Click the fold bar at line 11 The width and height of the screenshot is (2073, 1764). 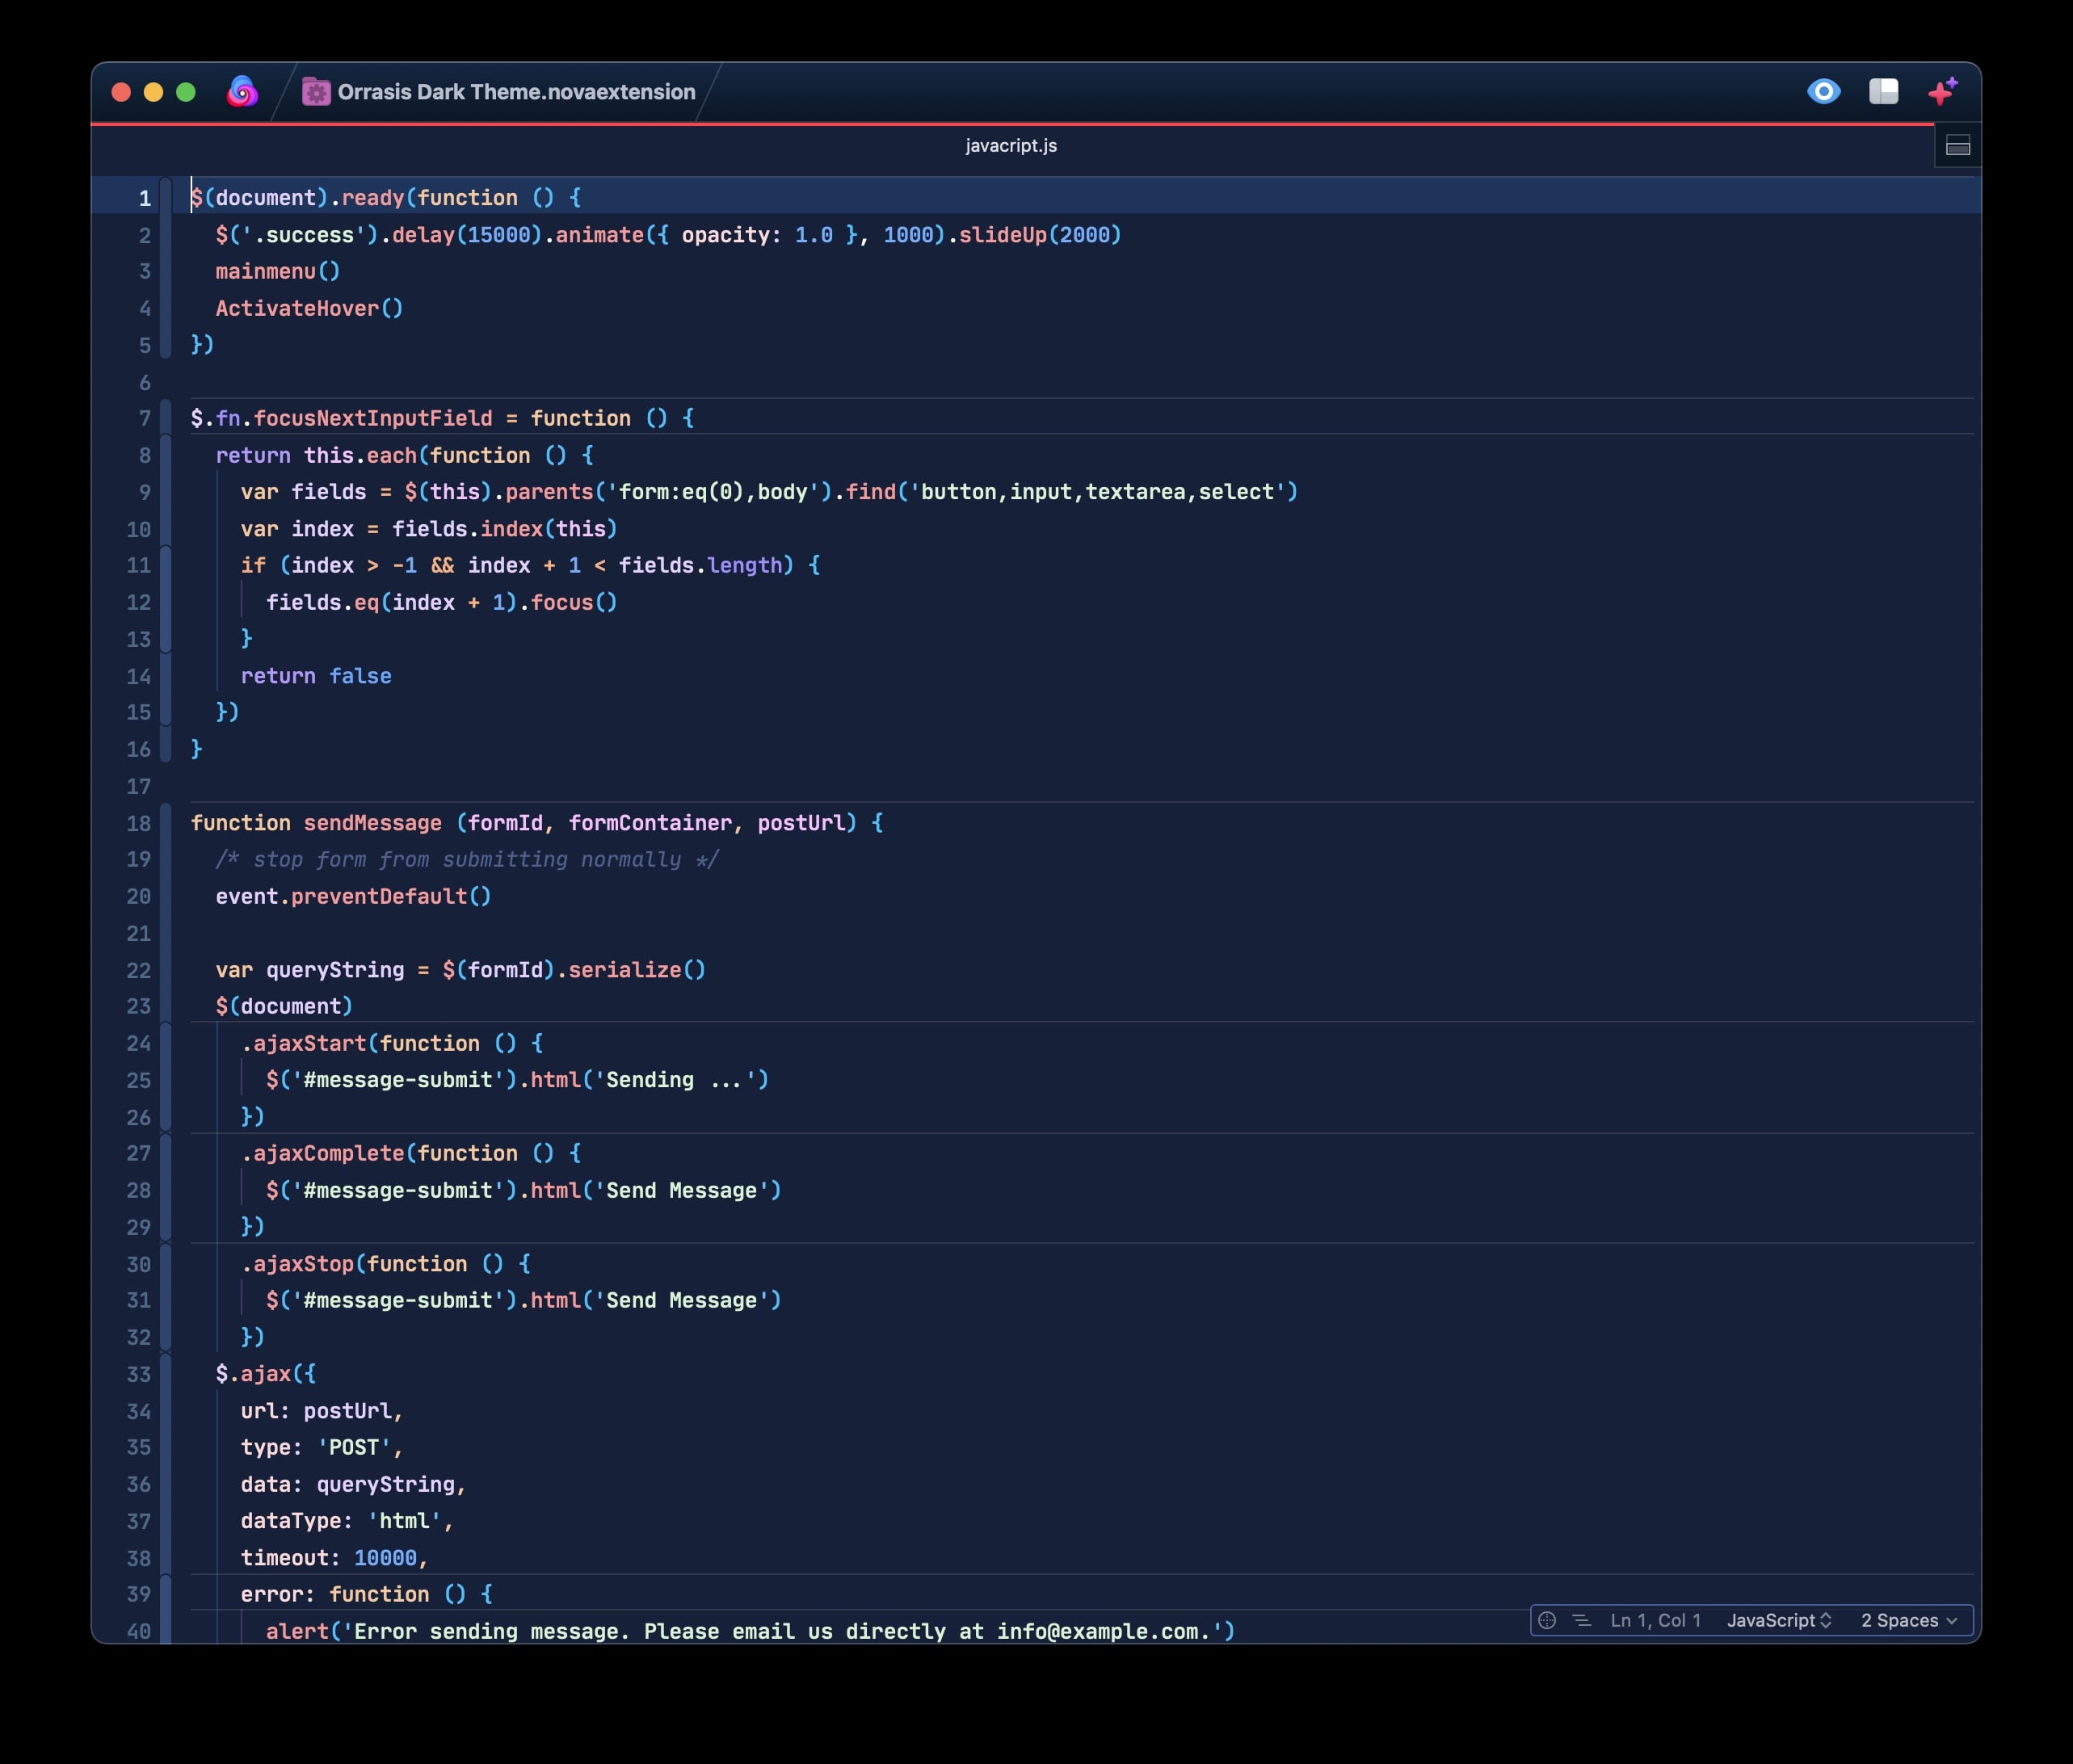166,566
